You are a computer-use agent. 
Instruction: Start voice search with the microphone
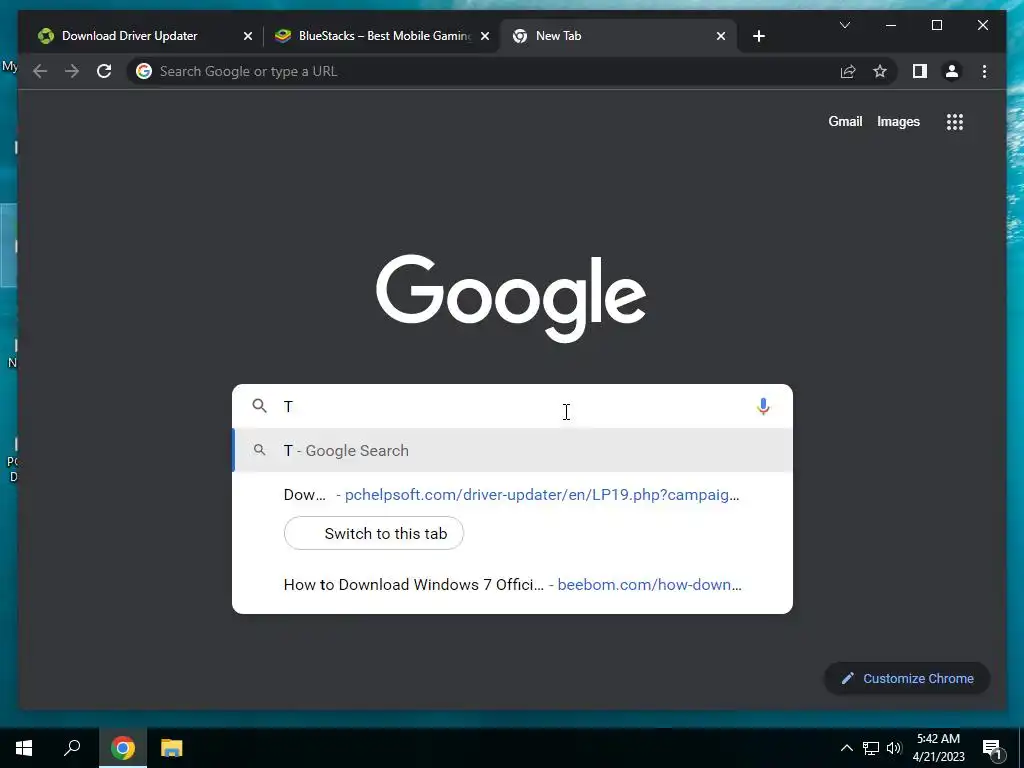763,406
